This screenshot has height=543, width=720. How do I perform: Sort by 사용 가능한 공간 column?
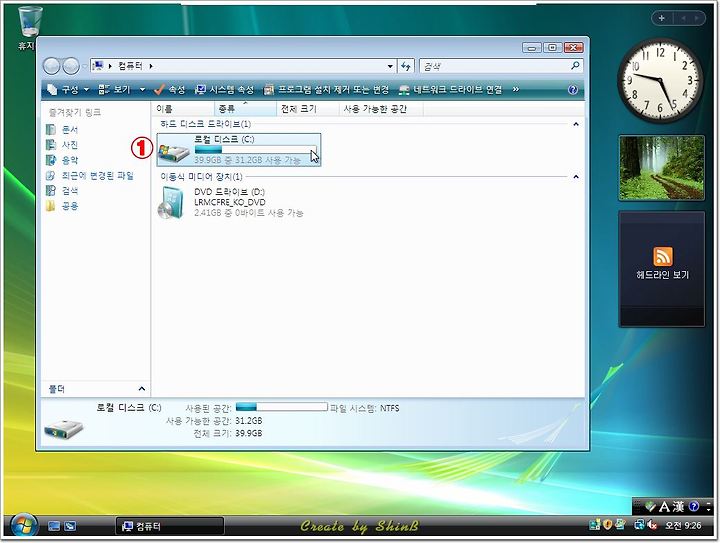click(381, 109)
